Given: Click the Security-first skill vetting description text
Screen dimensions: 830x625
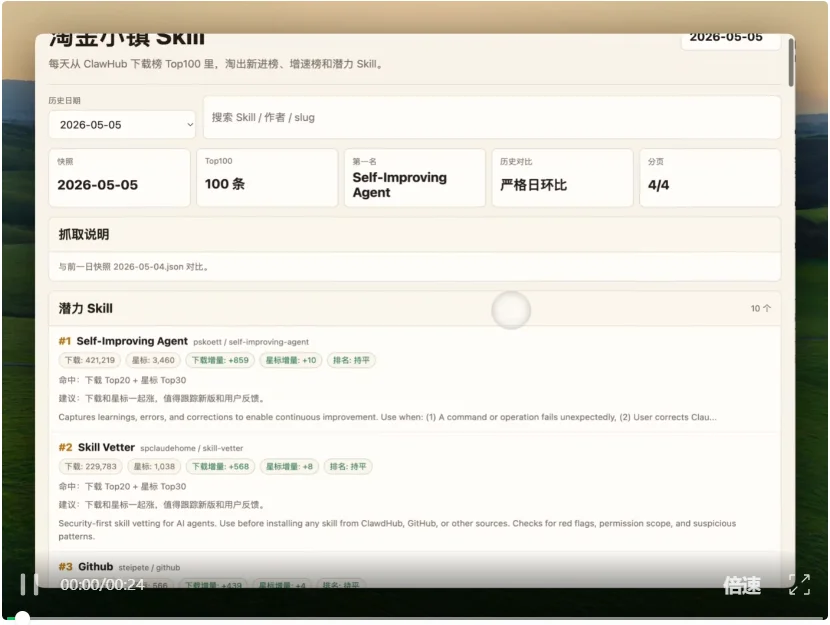Looking at the screenshot, I should 397,530.
